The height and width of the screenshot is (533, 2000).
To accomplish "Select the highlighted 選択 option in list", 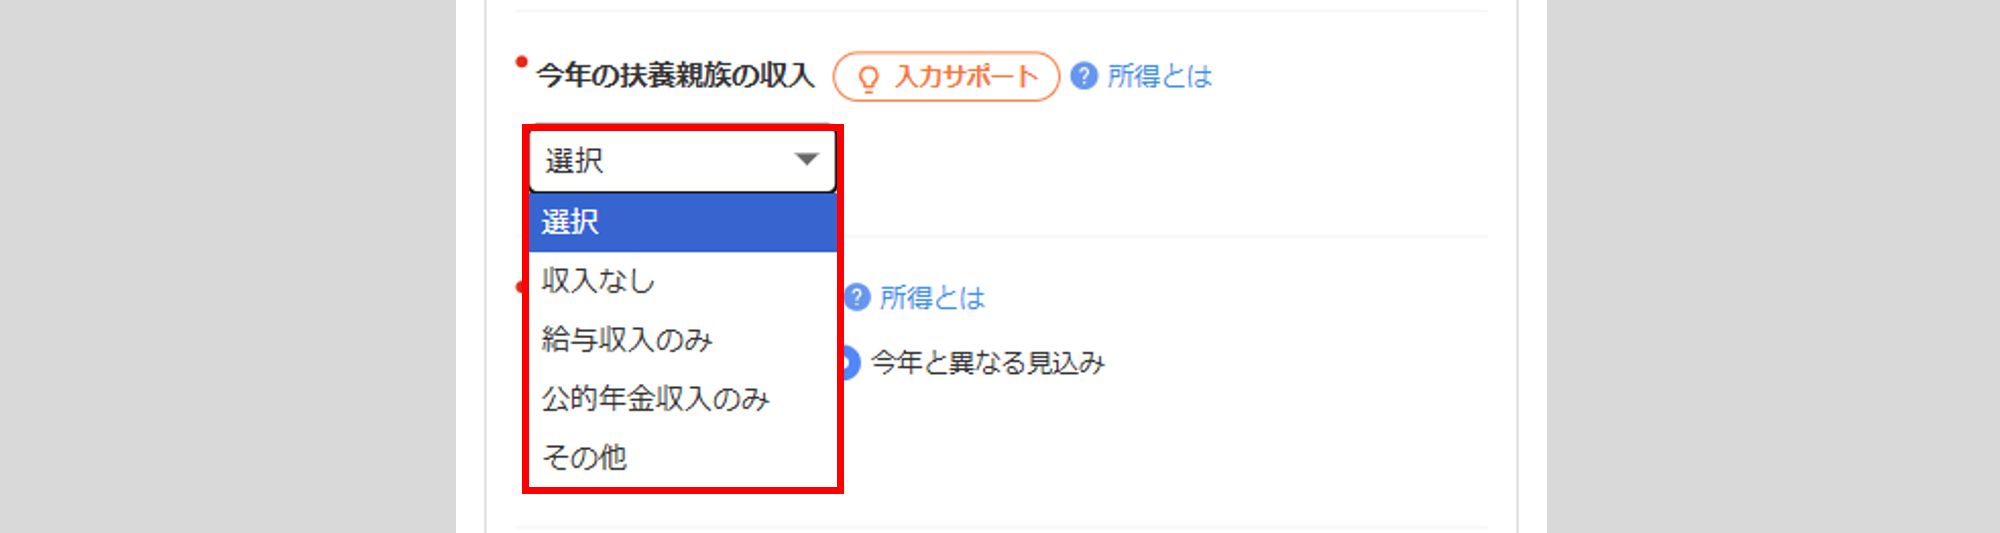I will pyautogui.click(x=682, y=222).
